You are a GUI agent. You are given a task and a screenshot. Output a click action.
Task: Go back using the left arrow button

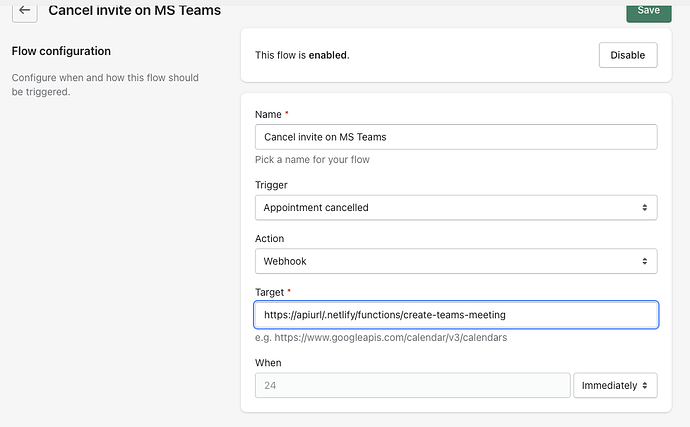pyautogui.click(x=24, y=11)
